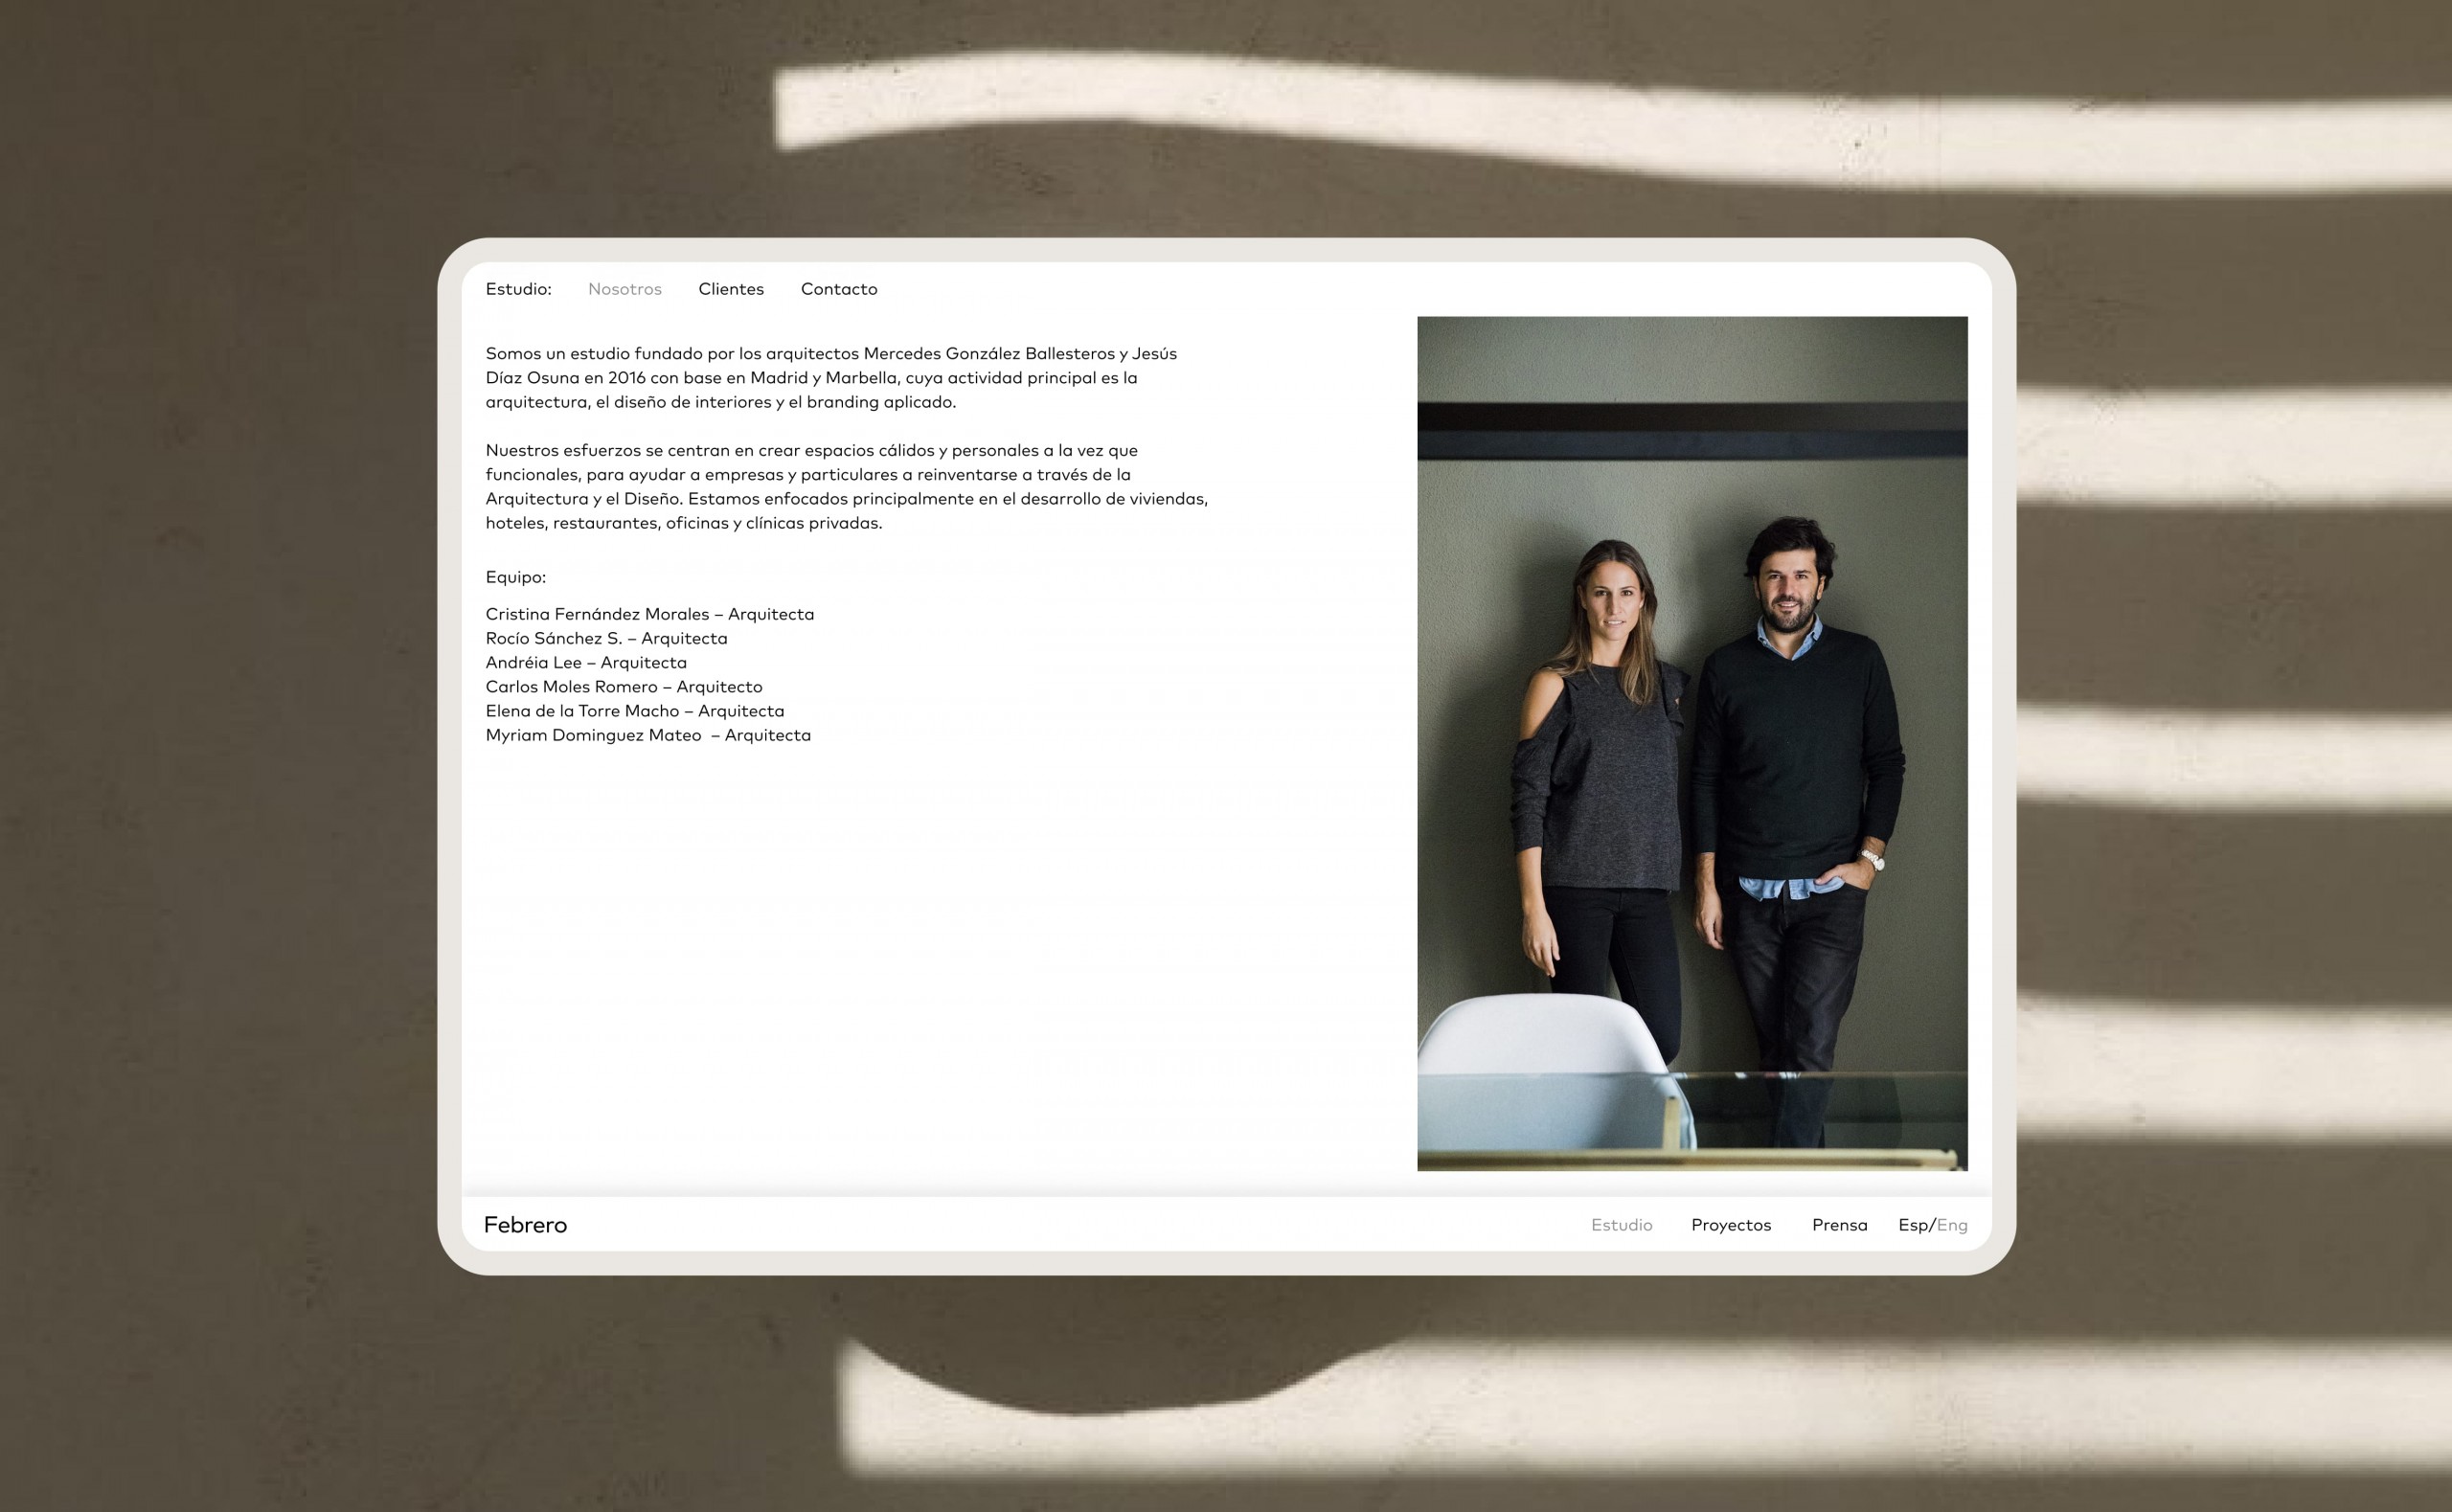The height and width of the screenshot is (1512, 2452).
Task: Click the paragraph starting 'Nuestros esfuerzos'
Action: (x=846, y=486)
